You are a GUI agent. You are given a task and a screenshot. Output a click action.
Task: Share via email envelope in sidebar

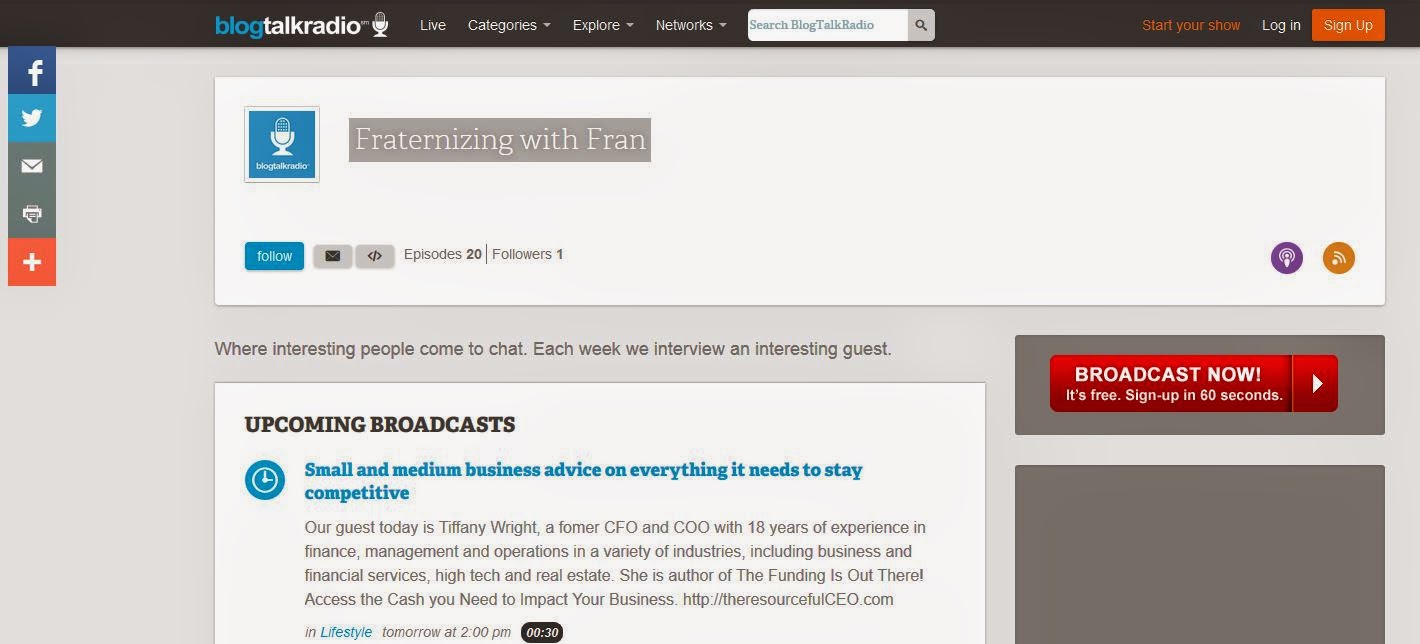coord(32,166)
